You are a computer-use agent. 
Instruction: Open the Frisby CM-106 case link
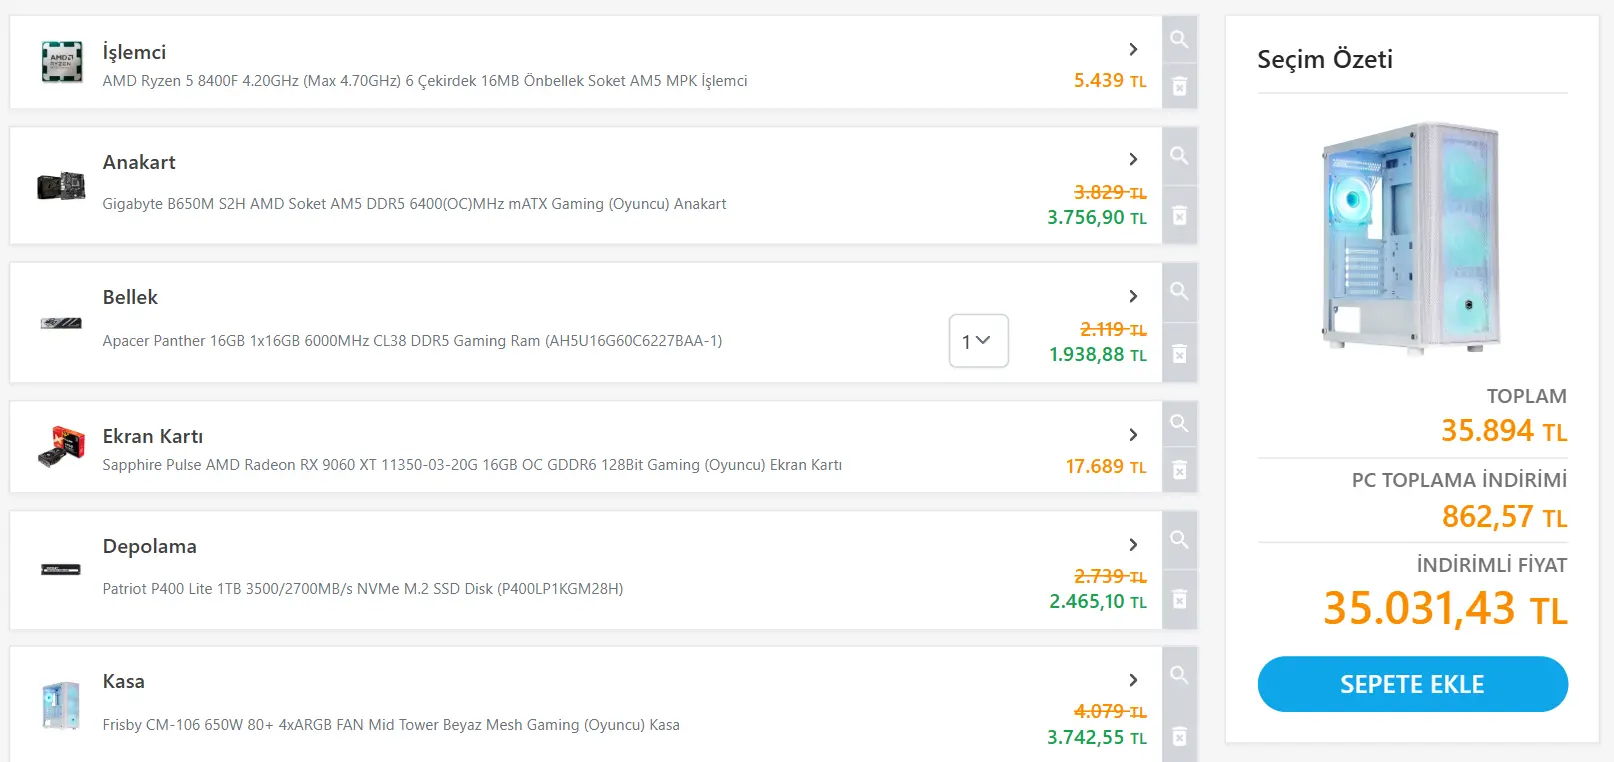point(391,725)
